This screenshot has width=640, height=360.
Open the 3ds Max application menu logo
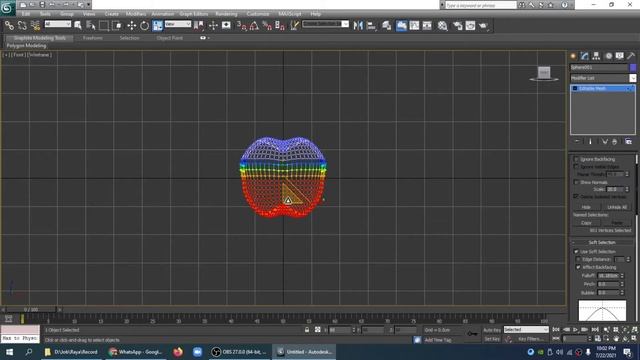[7, 8]
